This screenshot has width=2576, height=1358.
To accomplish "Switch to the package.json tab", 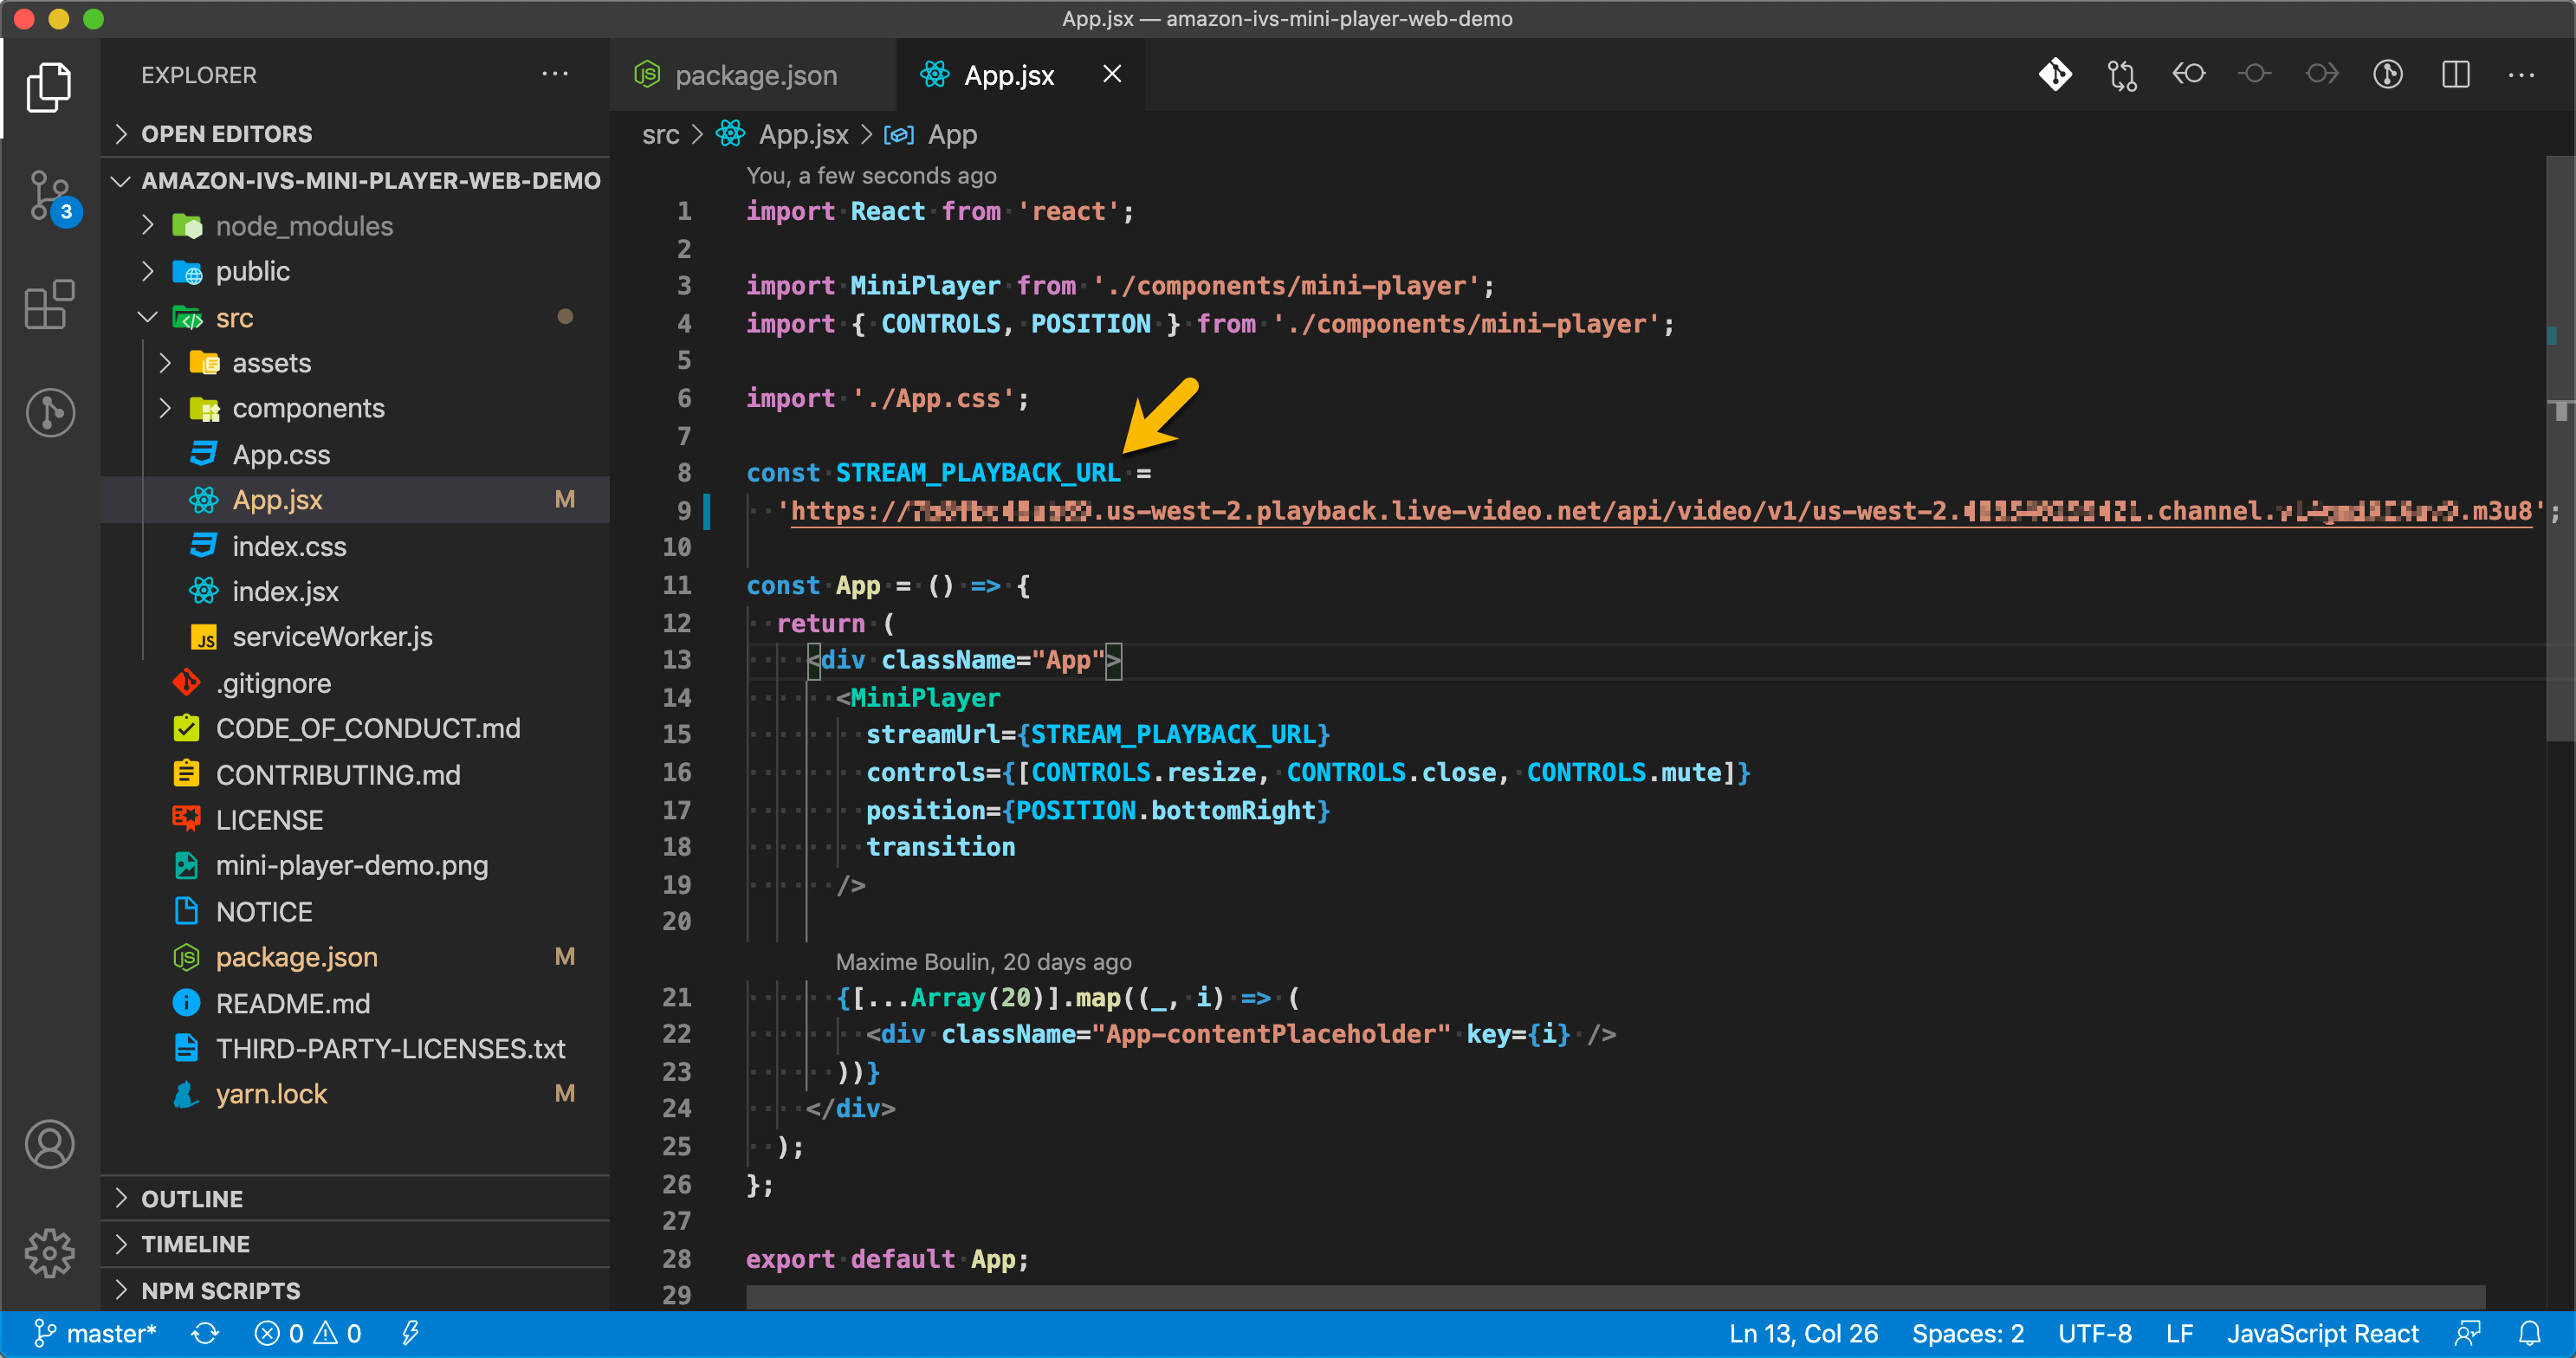I will tap(755, 75).
